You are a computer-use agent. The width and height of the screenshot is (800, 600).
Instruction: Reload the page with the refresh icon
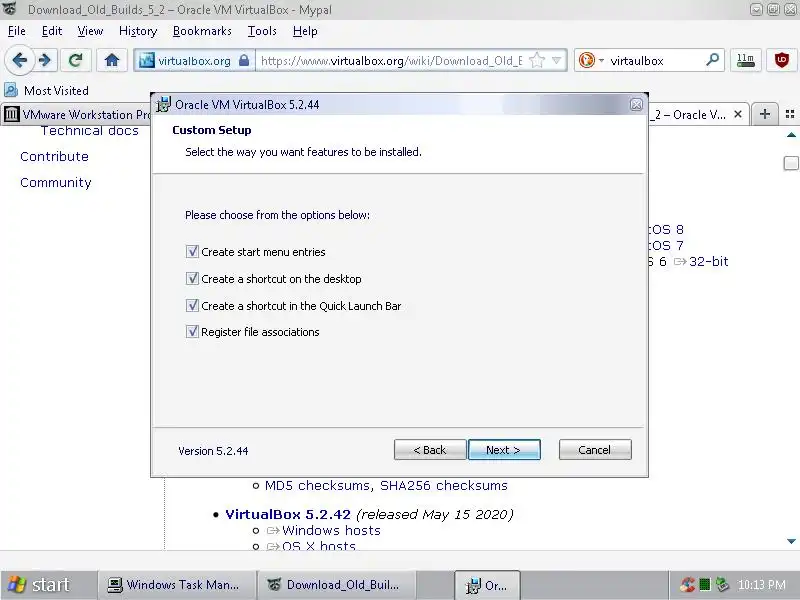point(76,61)
